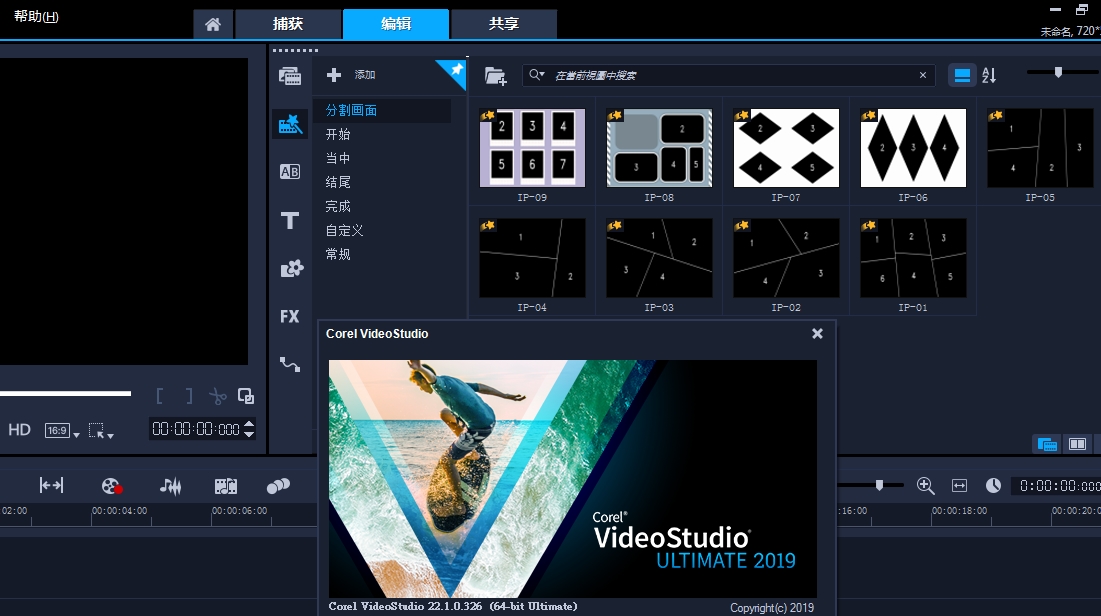Select the IP-04 template thumbnail
This screenshot has height=616, width=1101.
(532, 258)
